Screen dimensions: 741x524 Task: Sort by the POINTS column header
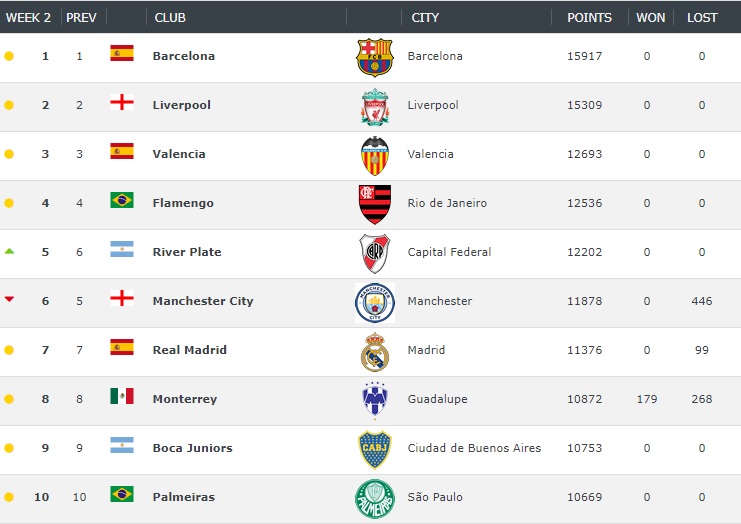pyautogui.click(x=589, y=18)
